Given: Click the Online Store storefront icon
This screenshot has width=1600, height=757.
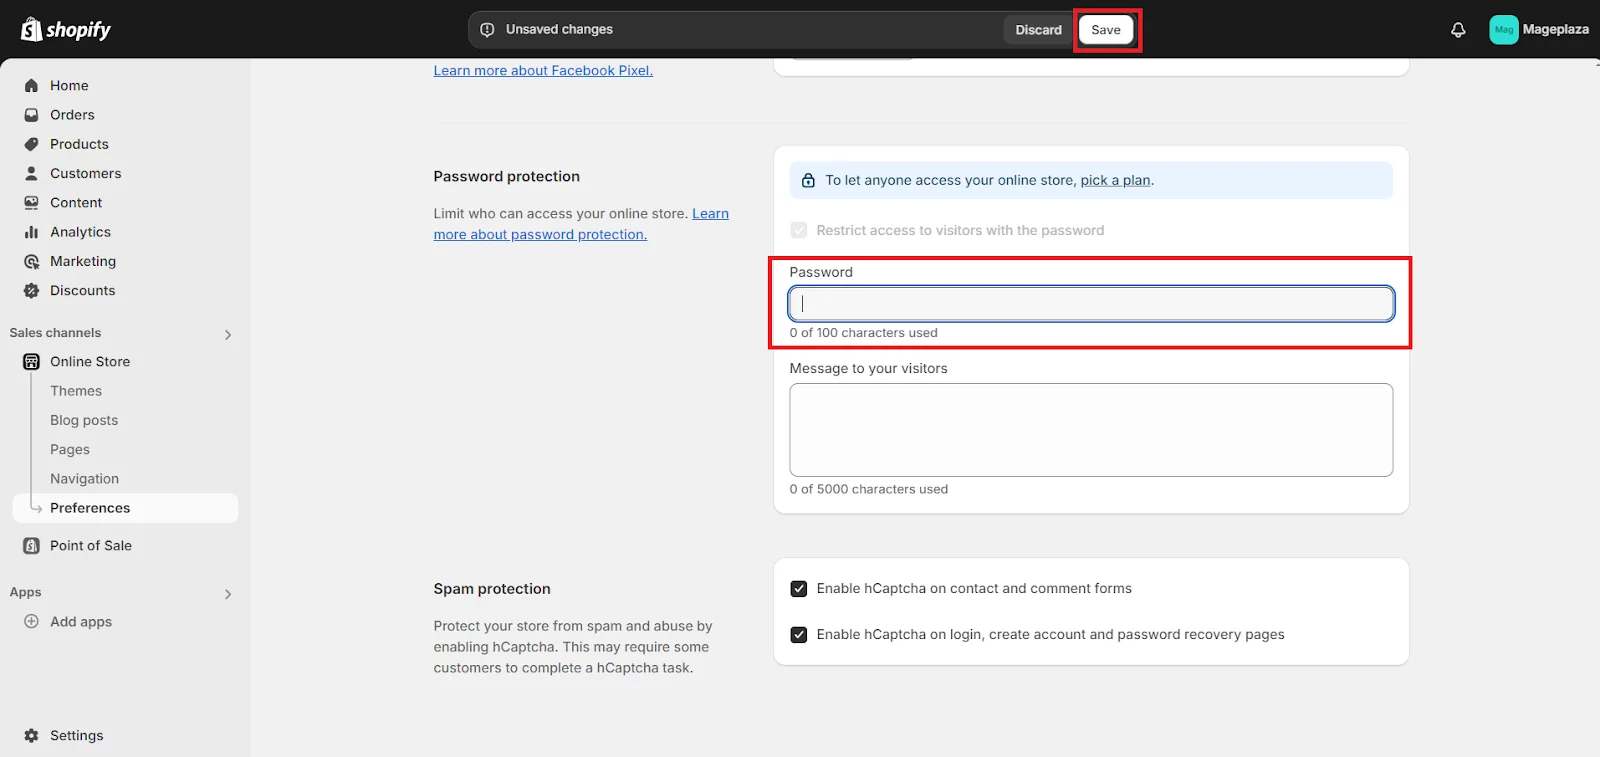Looking at the screenshot, I should coord(31,362).
